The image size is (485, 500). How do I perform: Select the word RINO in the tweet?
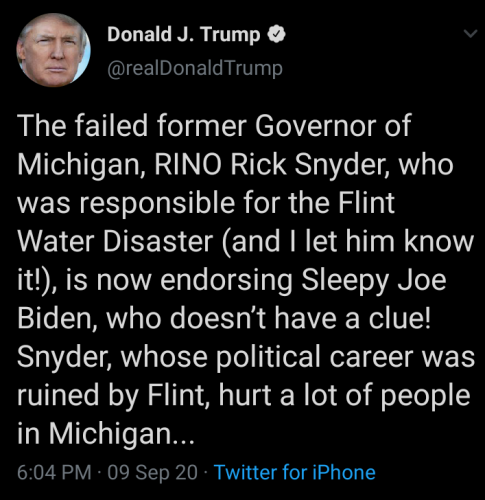tap(188, 164)
